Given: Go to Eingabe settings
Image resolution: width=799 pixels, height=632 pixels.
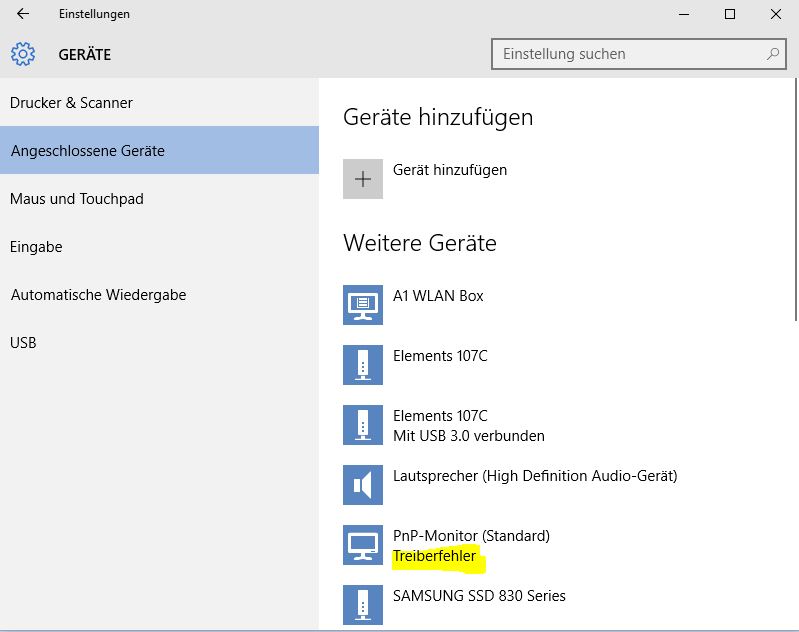Looking at the screenshot, I should (36, 247).
